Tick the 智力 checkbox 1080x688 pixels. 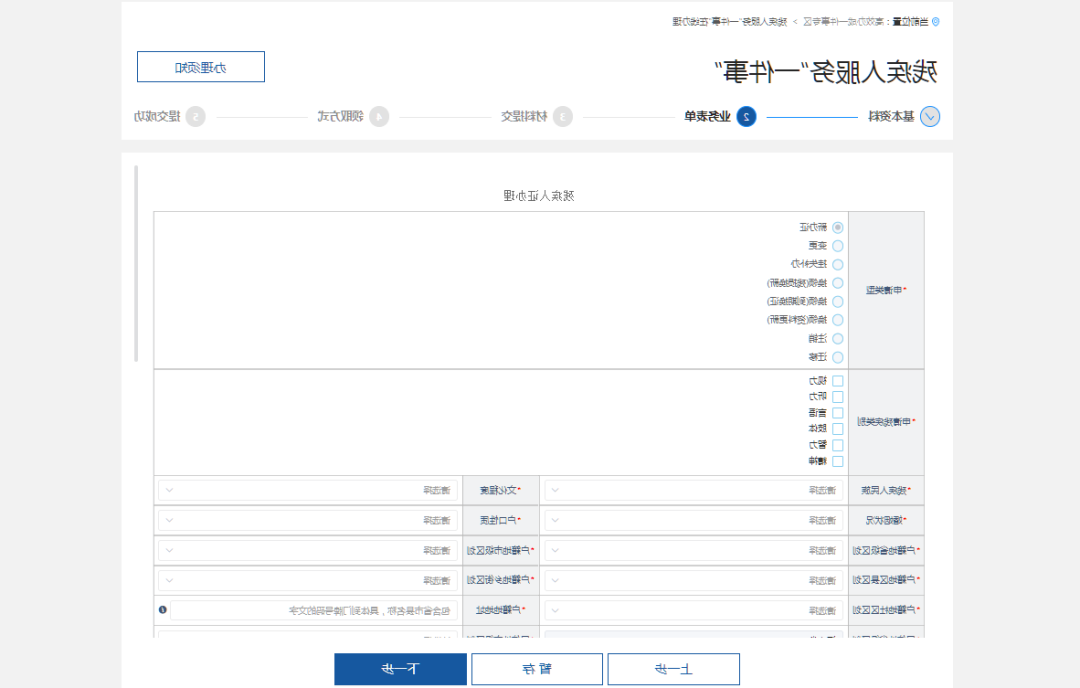pyautogui.click(x=838, y=446)
